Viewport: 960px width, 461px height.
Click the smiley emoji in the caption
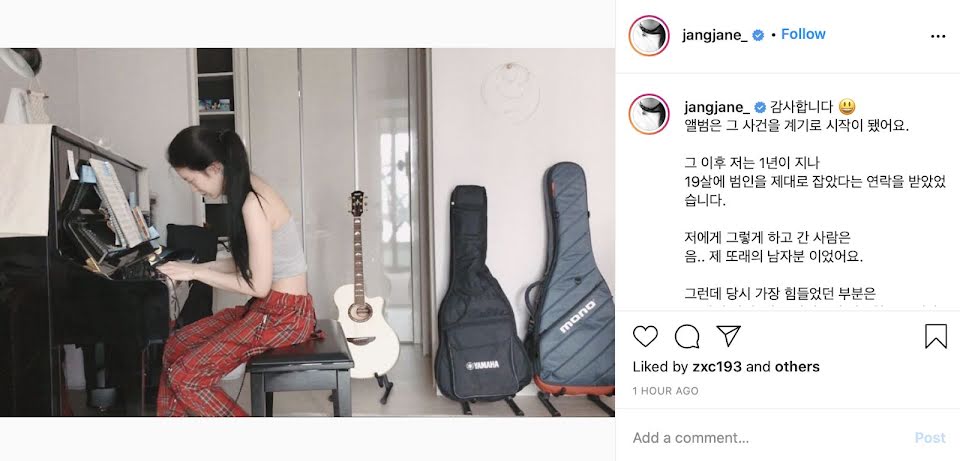pyautogui.click(x=847, y=107)
